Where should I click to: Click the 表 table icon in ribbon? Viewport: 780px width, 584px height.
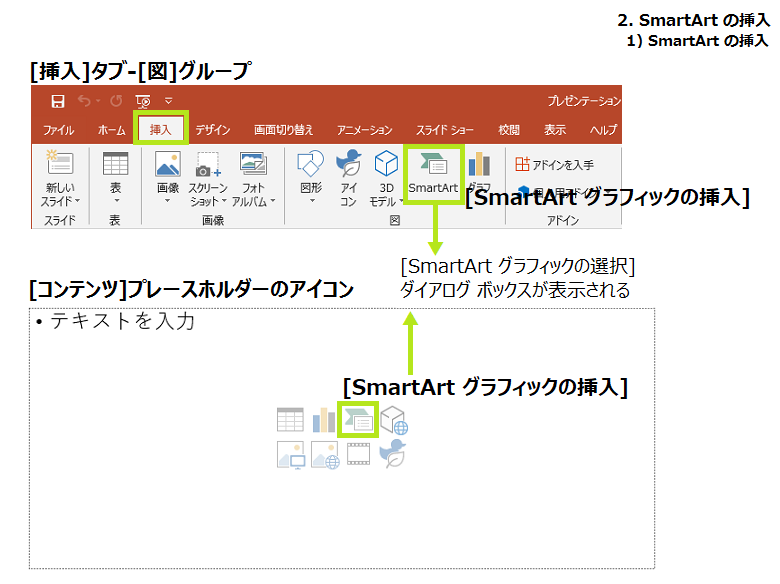pos(115,164)
